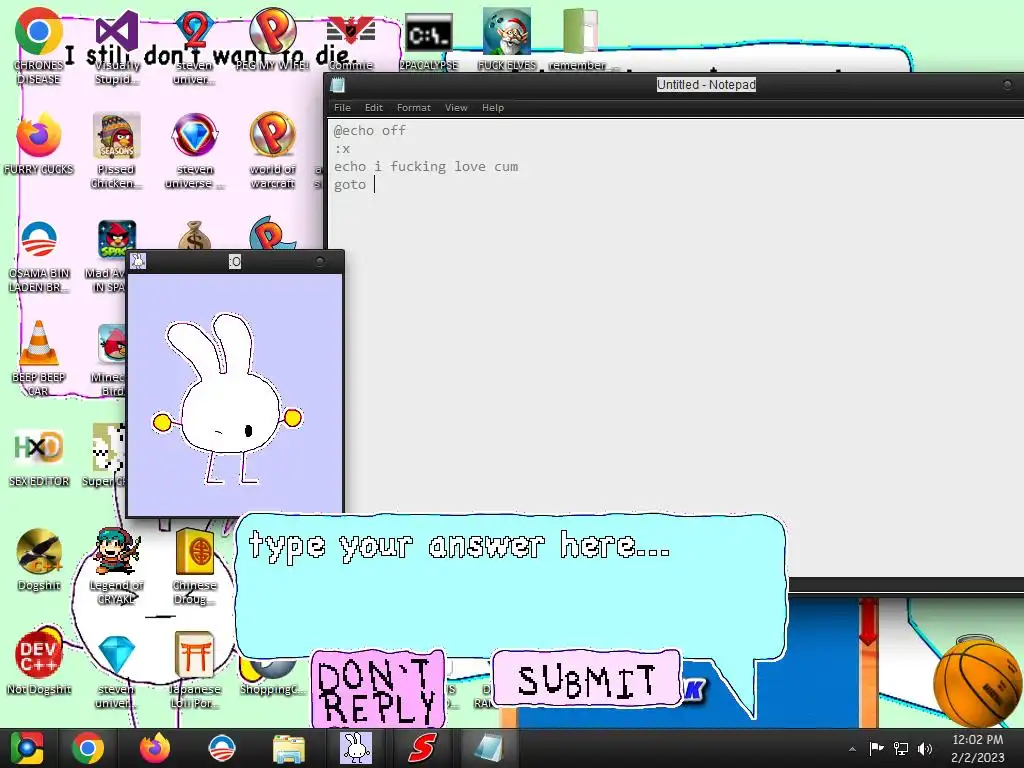Screen dimensions: 1024x768
Task: Click the money bag desktop icon
Action: point(195,236)
